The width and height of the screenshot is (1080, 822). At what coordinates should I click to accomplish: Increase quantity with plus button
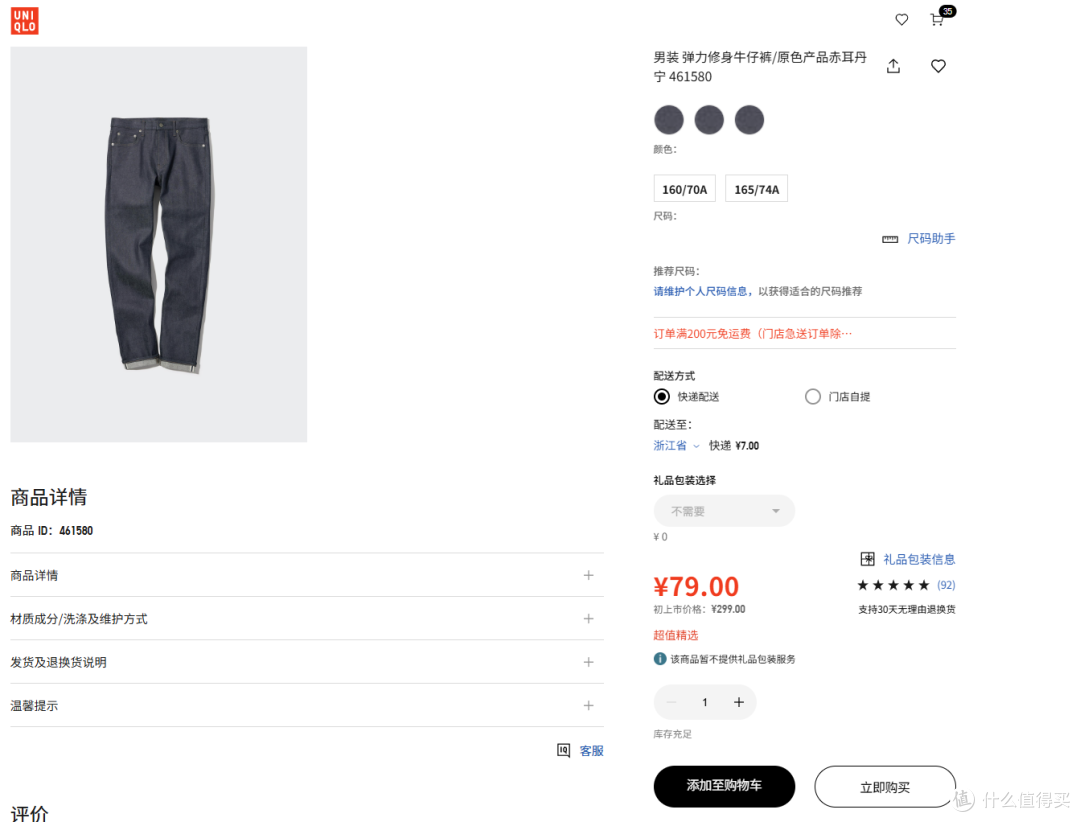pyautogui.click(x=739, y=702)
